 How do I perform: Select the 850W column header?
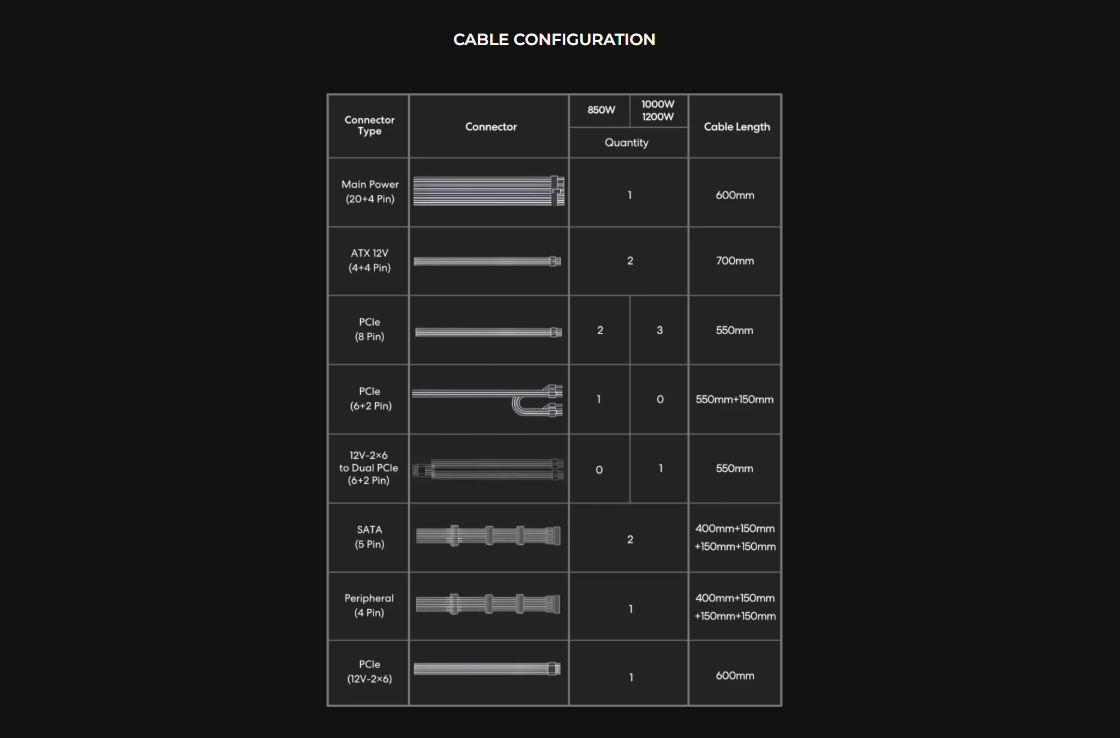pos(601,110)
